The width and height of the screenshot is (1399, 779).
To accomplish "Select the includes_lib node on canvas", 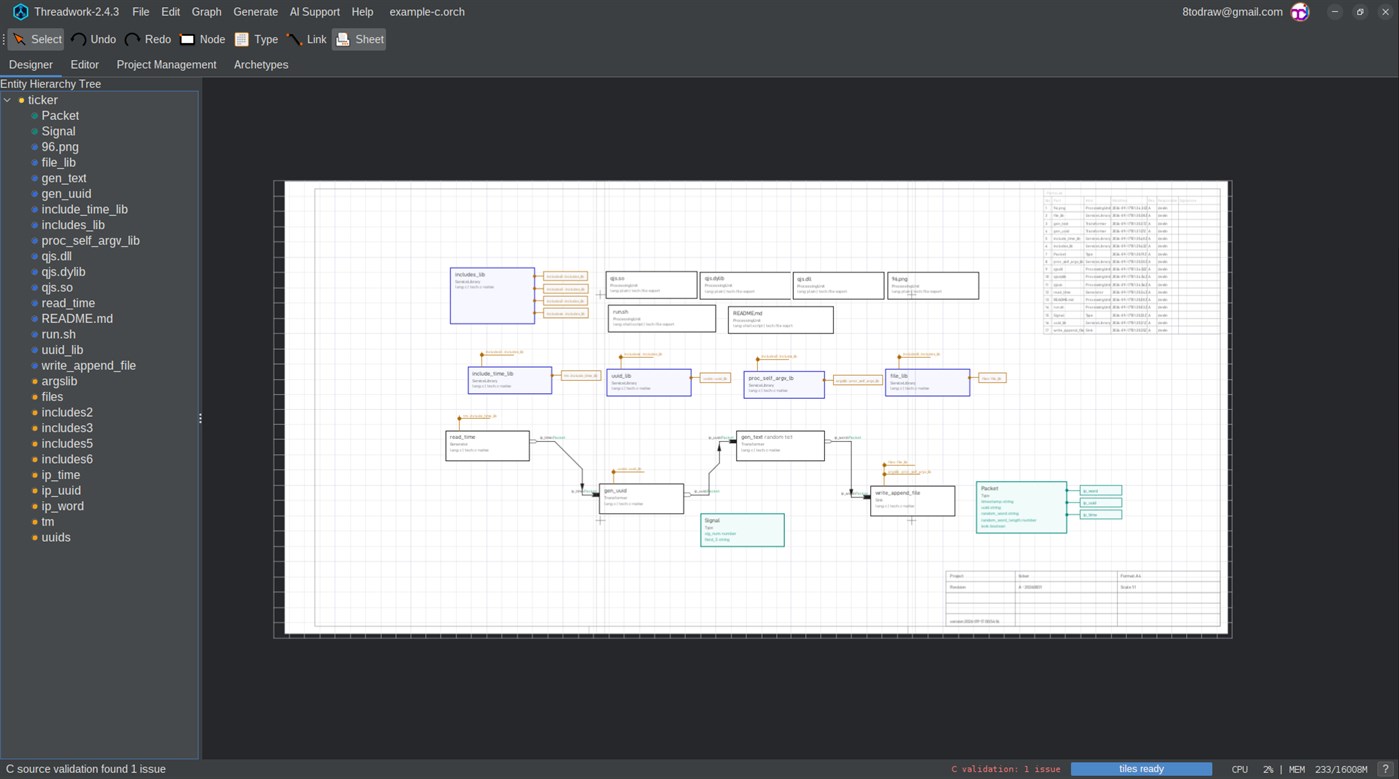I will pyautogui.click(x=492, y=295).
